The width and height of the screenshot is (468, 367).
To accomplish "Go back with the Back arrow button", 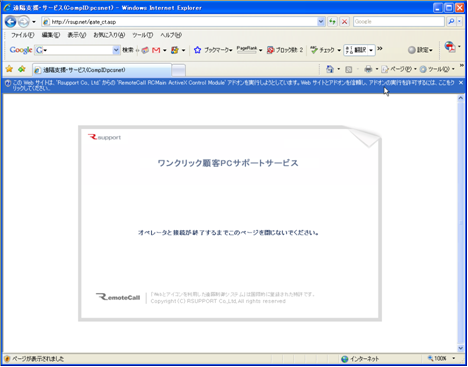I will 10,22.
